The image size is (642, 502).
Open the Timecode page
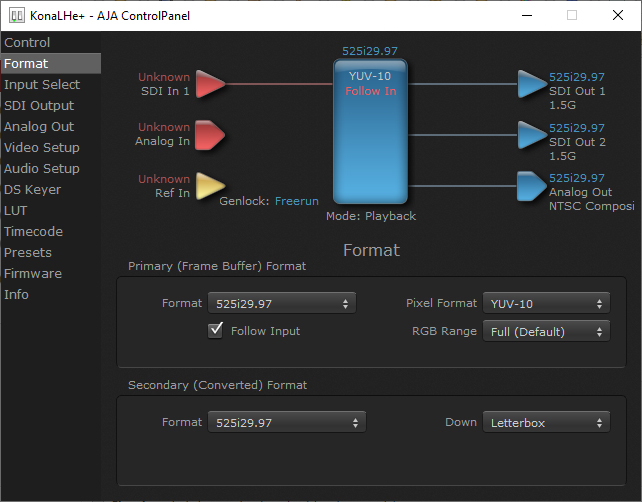tap(51, 231)
